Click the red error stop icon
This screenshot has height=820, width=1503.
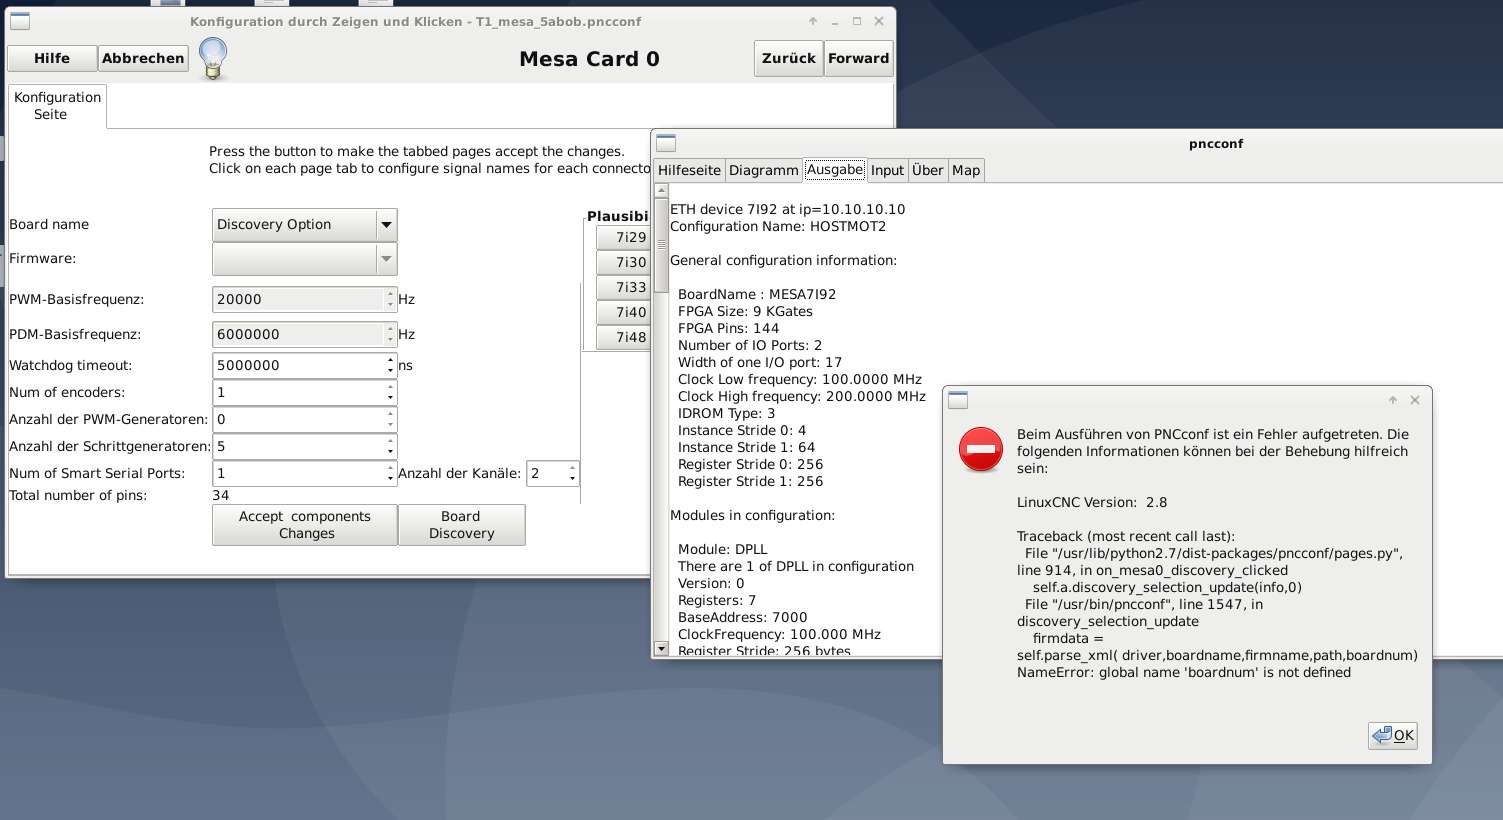[981, 450]
